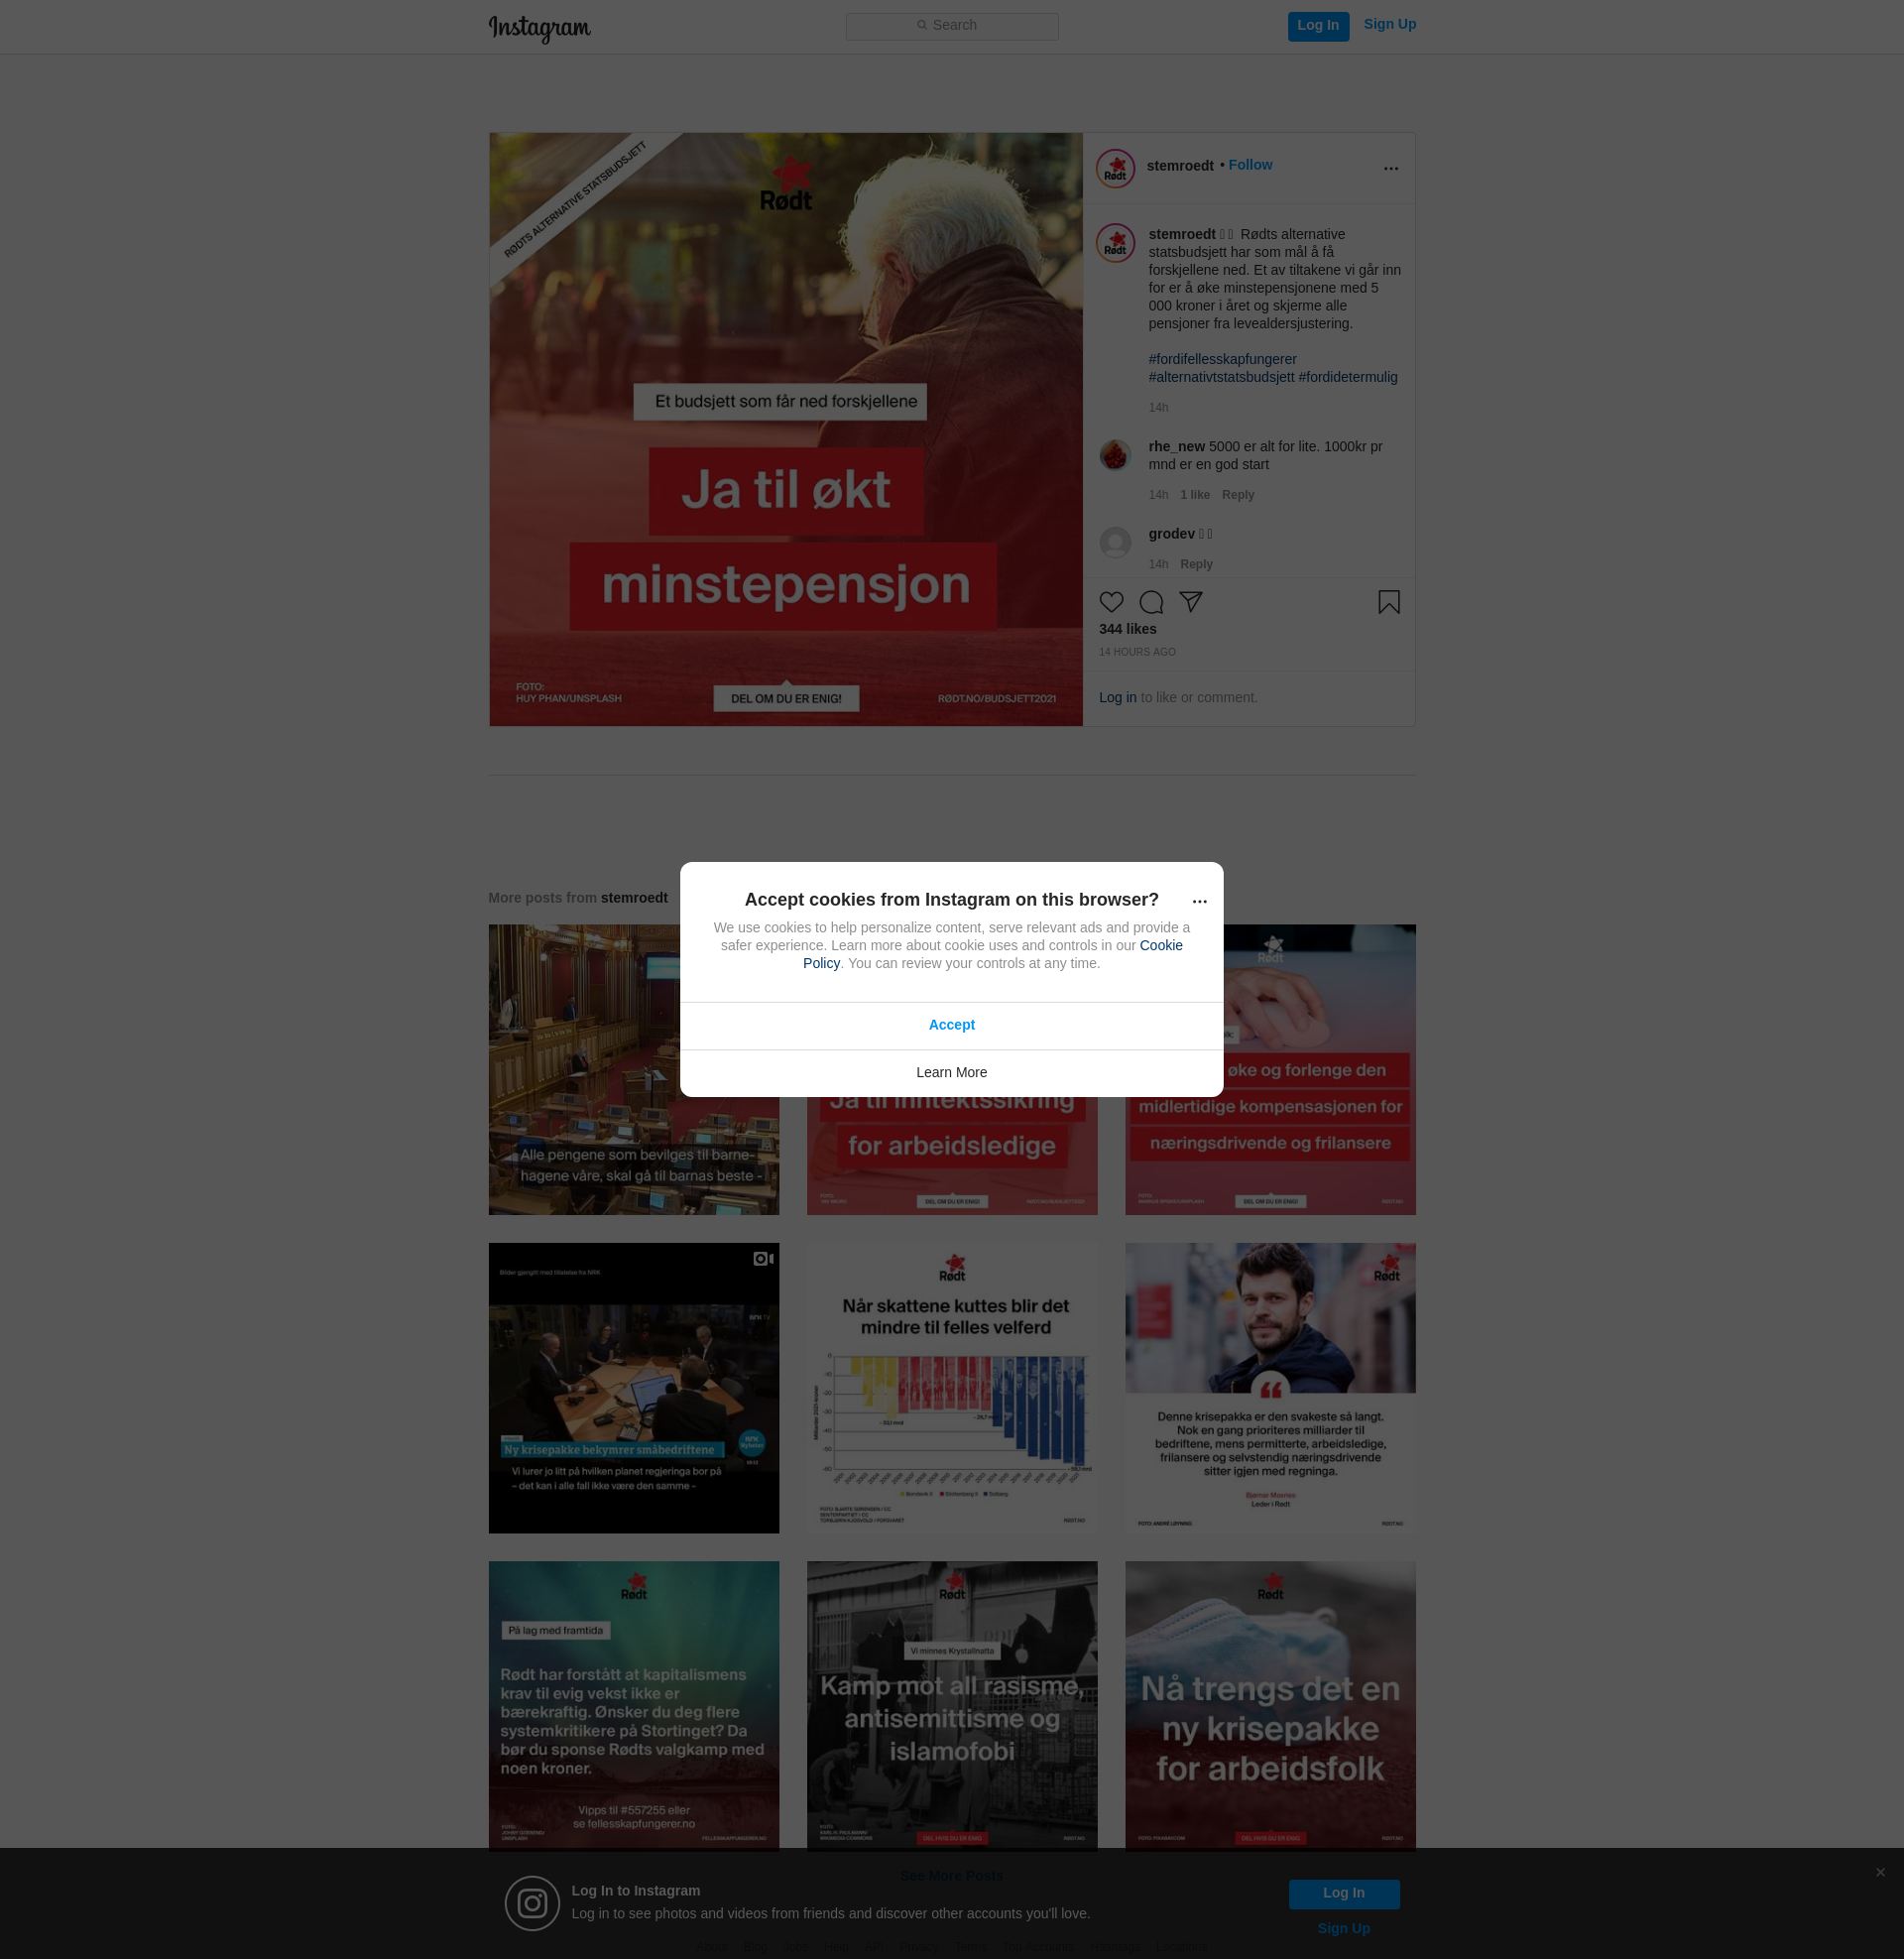This screenshot has width=1904, height=1959.
Task: Follow the stemroedt account
Action: point(1250,165)
